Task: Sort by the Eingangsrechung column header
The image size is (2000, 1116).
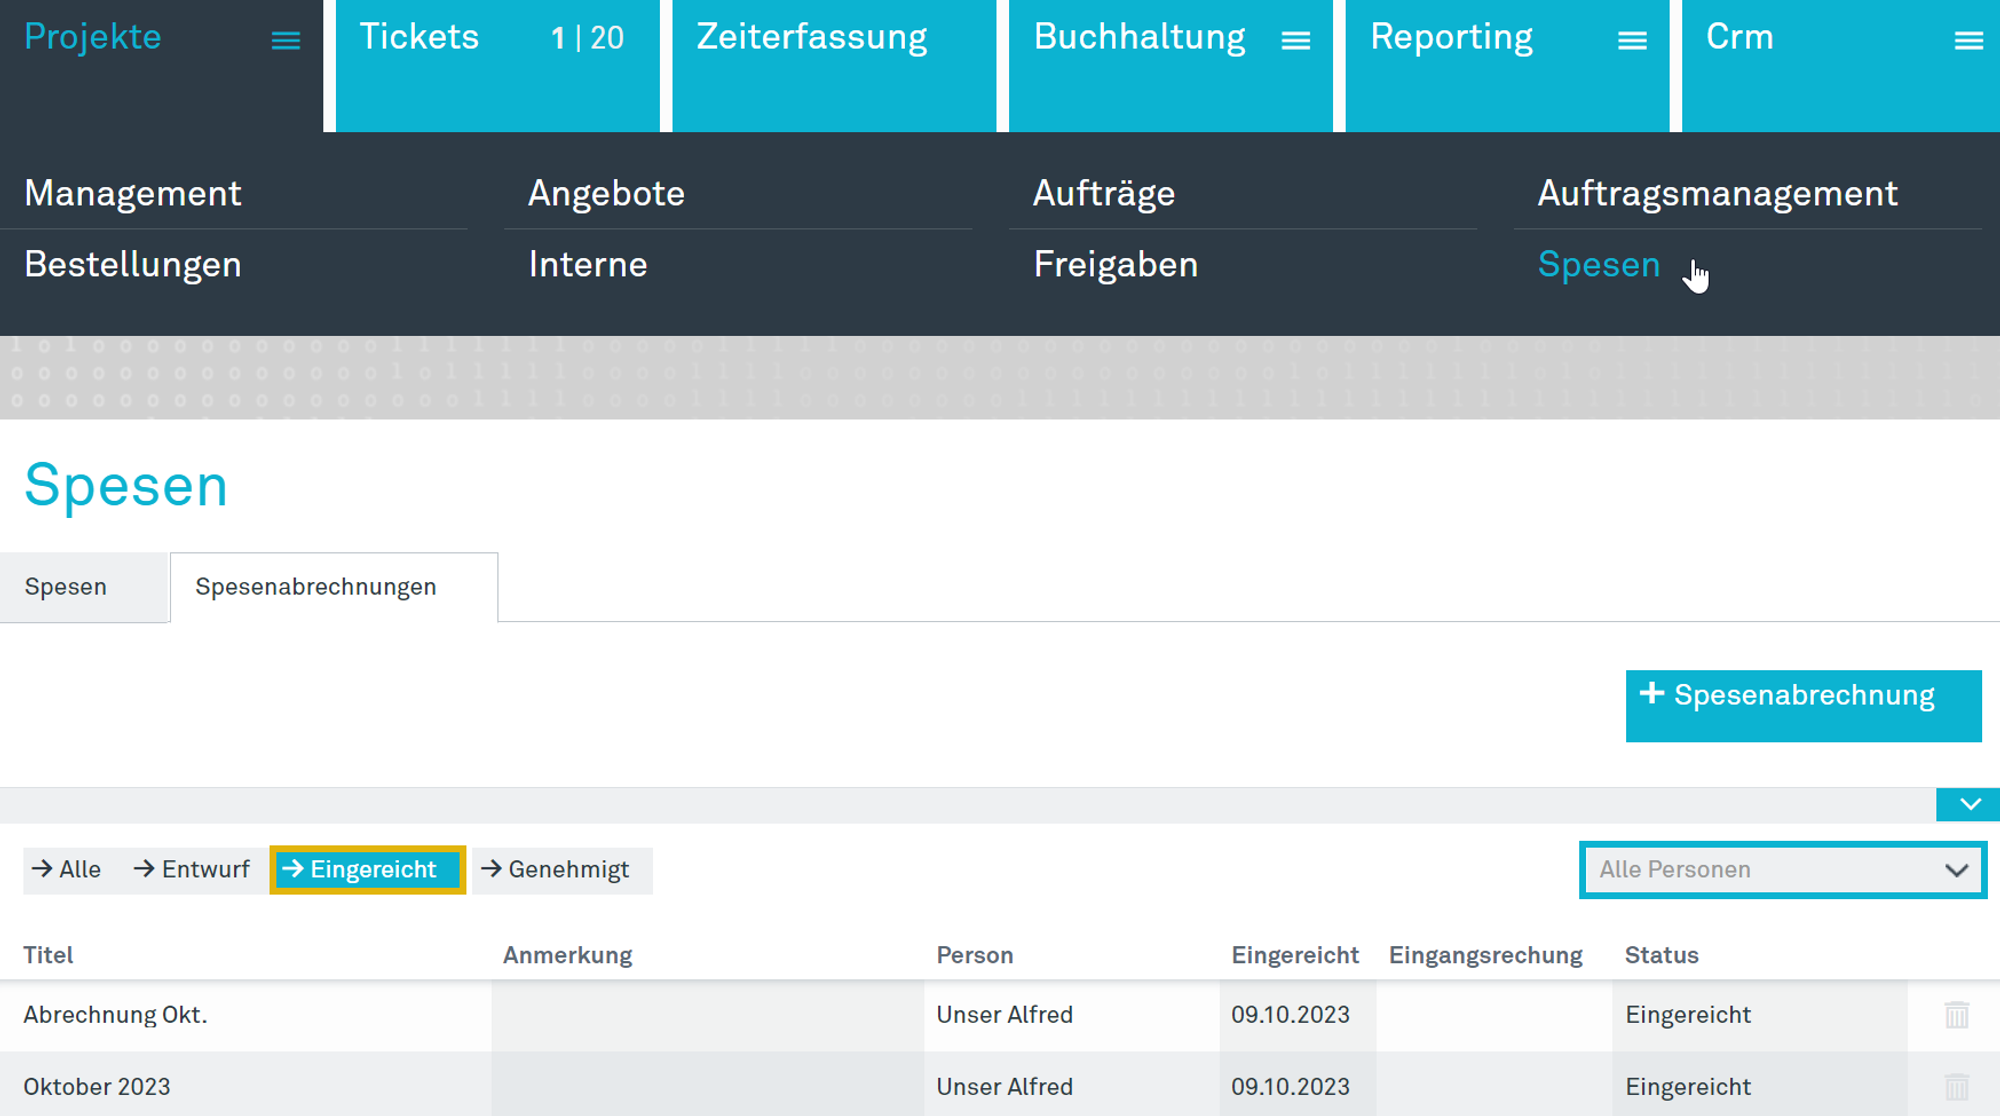Action: coord(1485,955)
